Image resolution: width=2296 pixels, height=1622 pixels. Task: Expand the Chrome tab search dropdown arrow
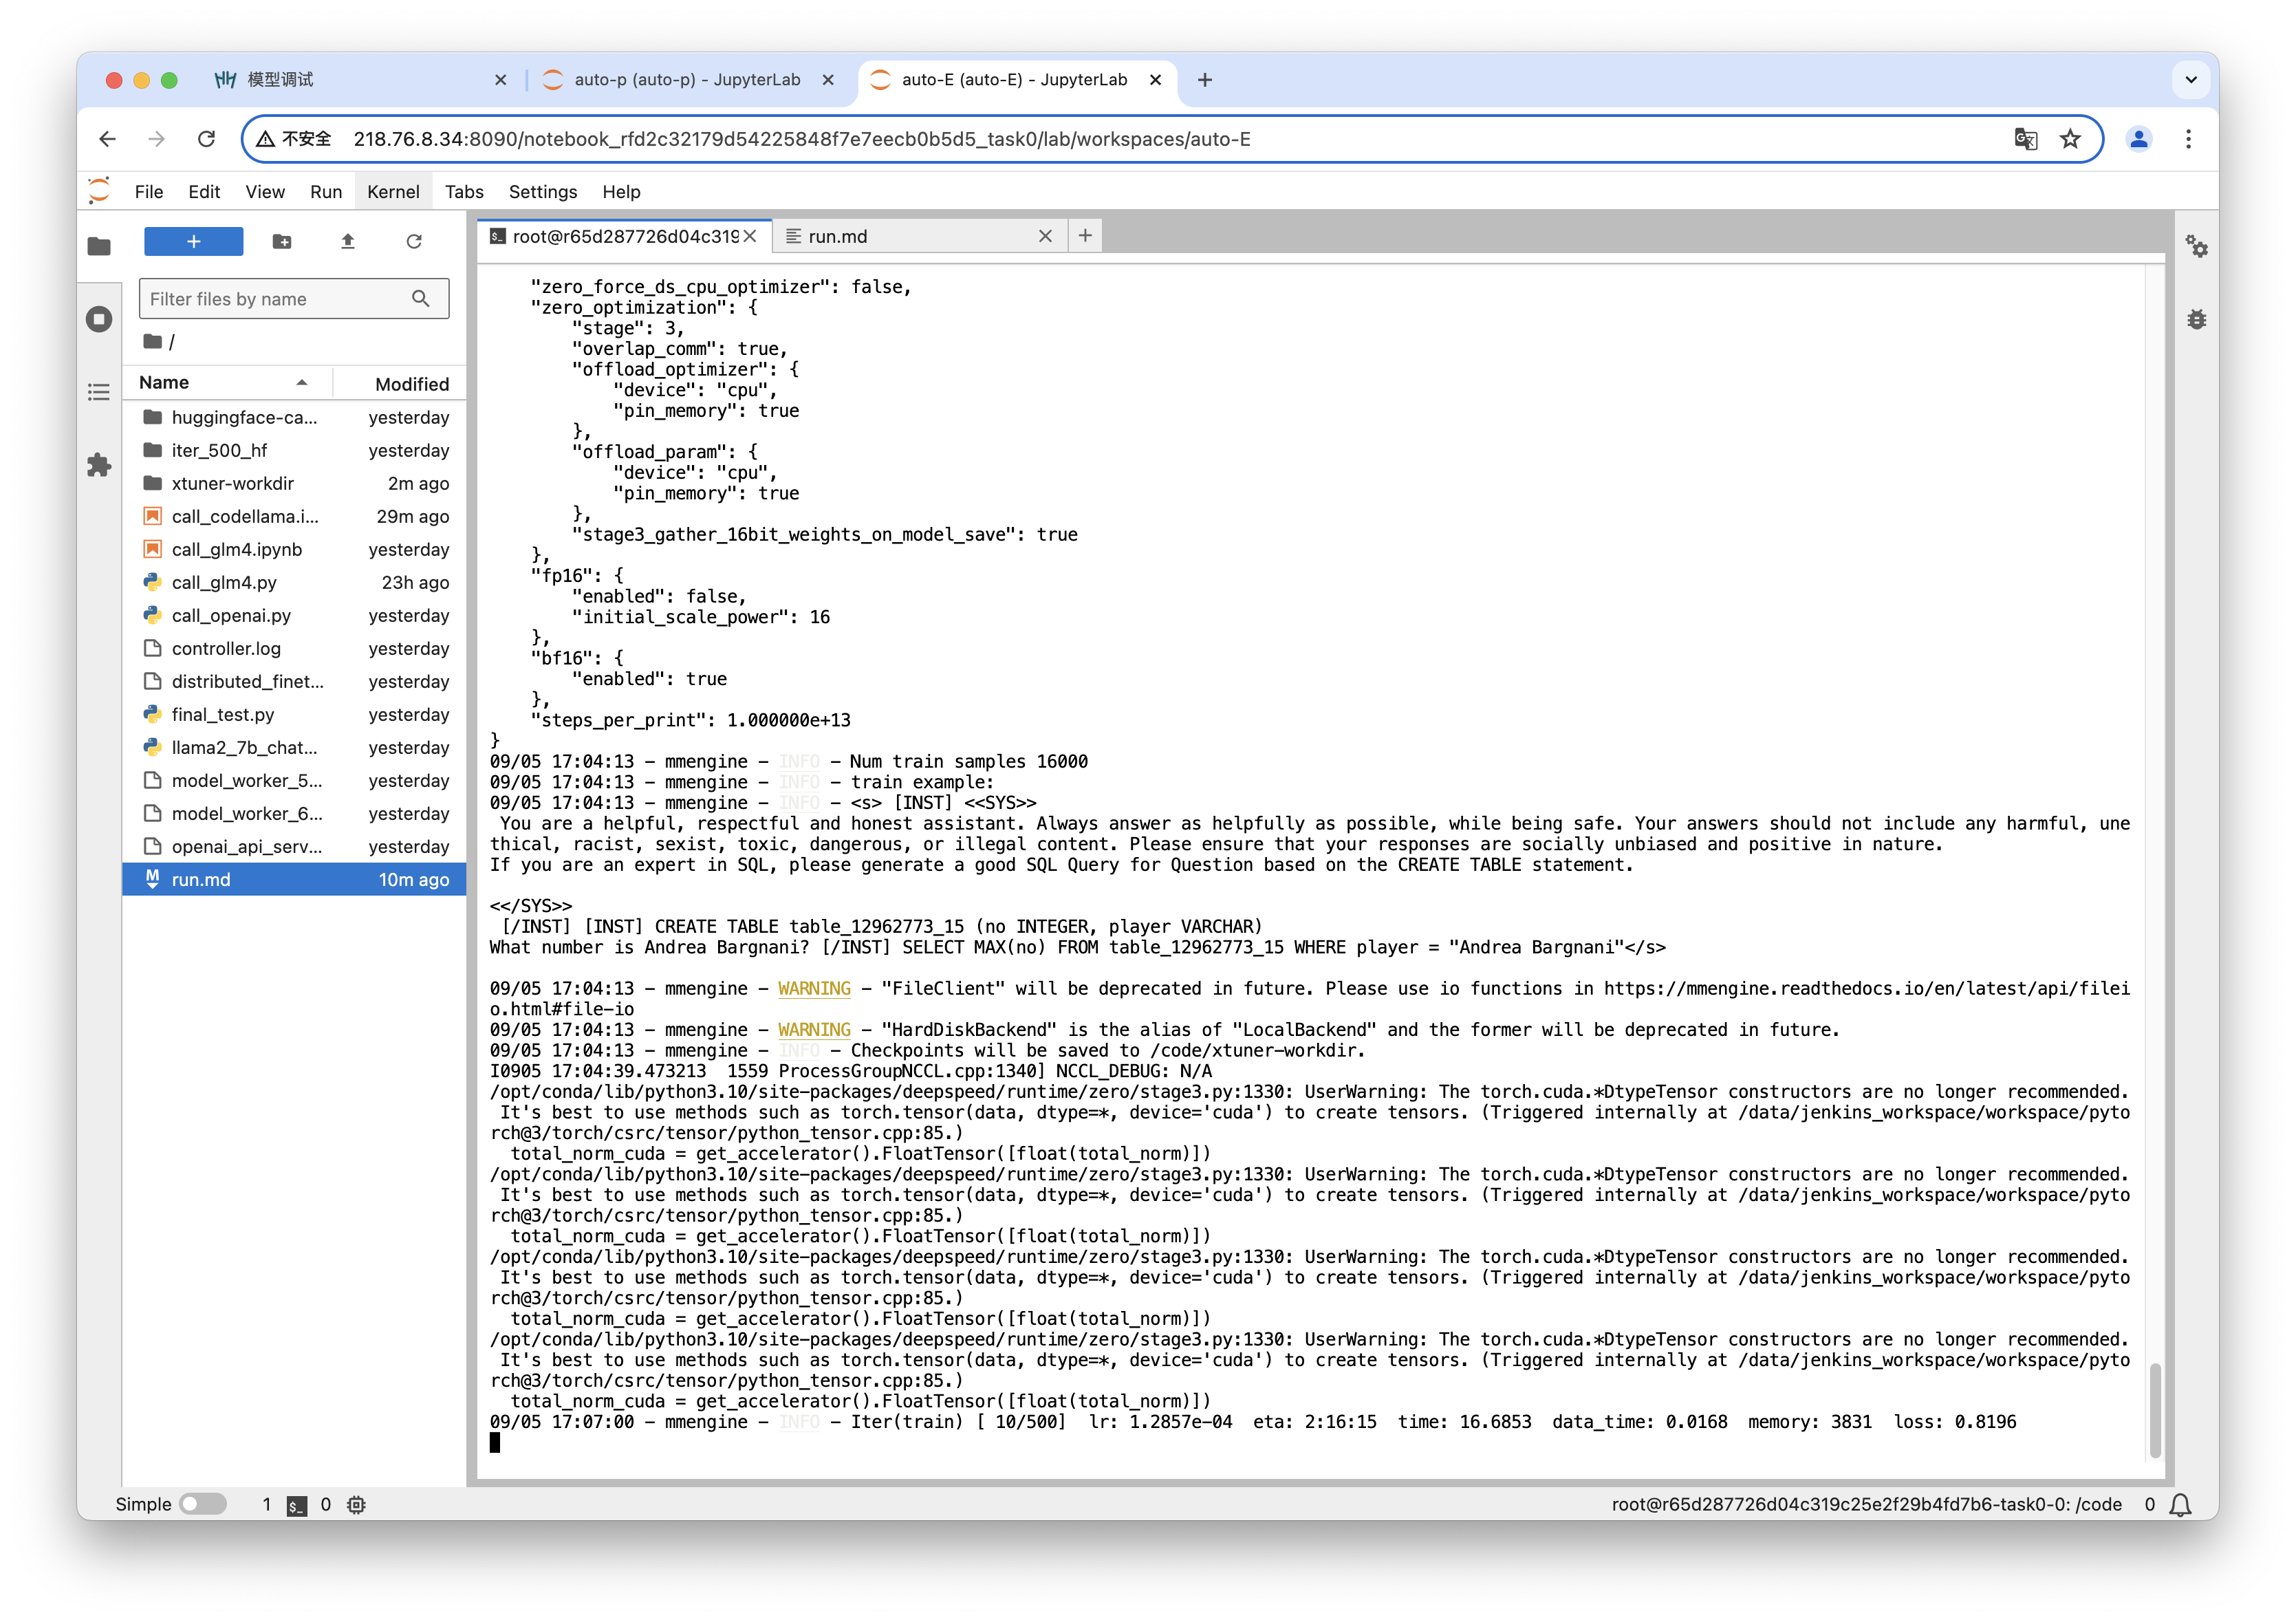(2191, 80)
